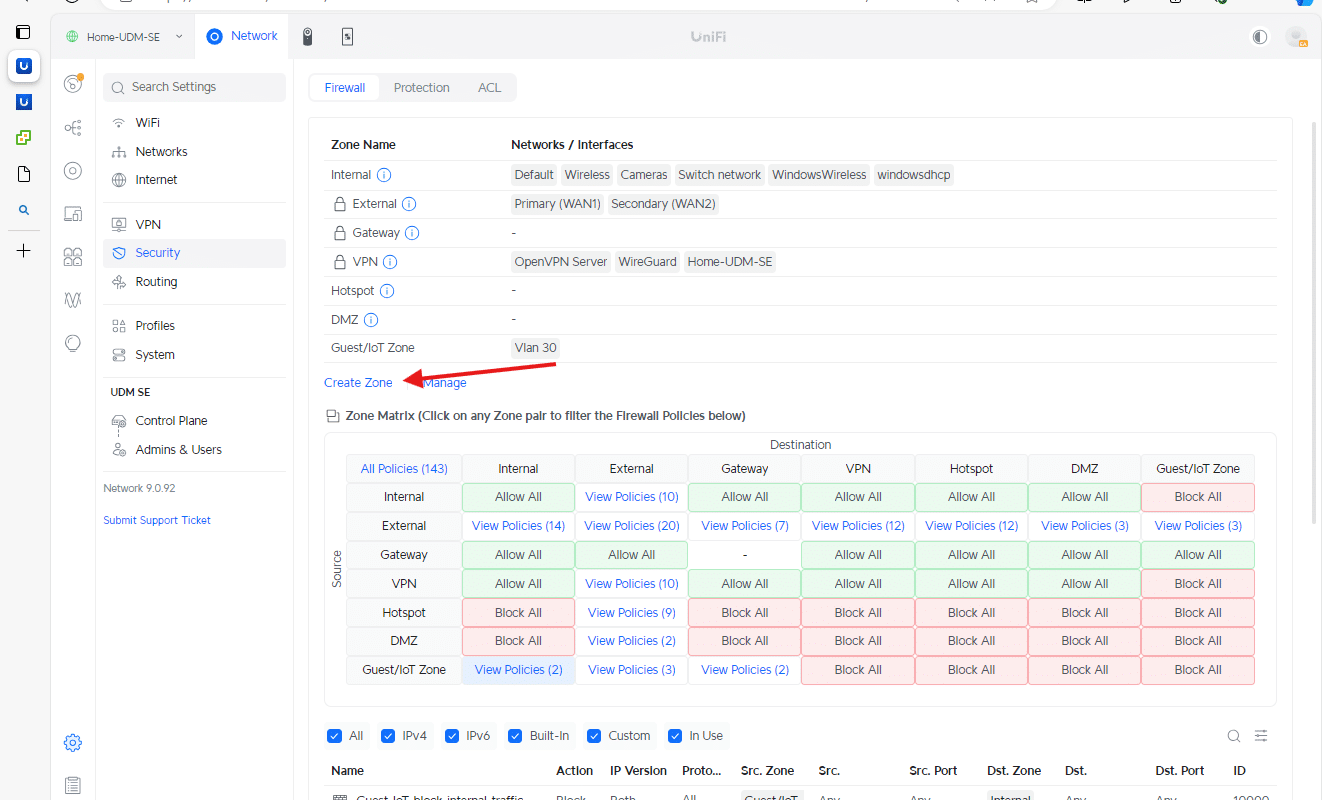Open the Topology icon in UniFi sidebar
1322x800 pixels.
tap(73, 127)
